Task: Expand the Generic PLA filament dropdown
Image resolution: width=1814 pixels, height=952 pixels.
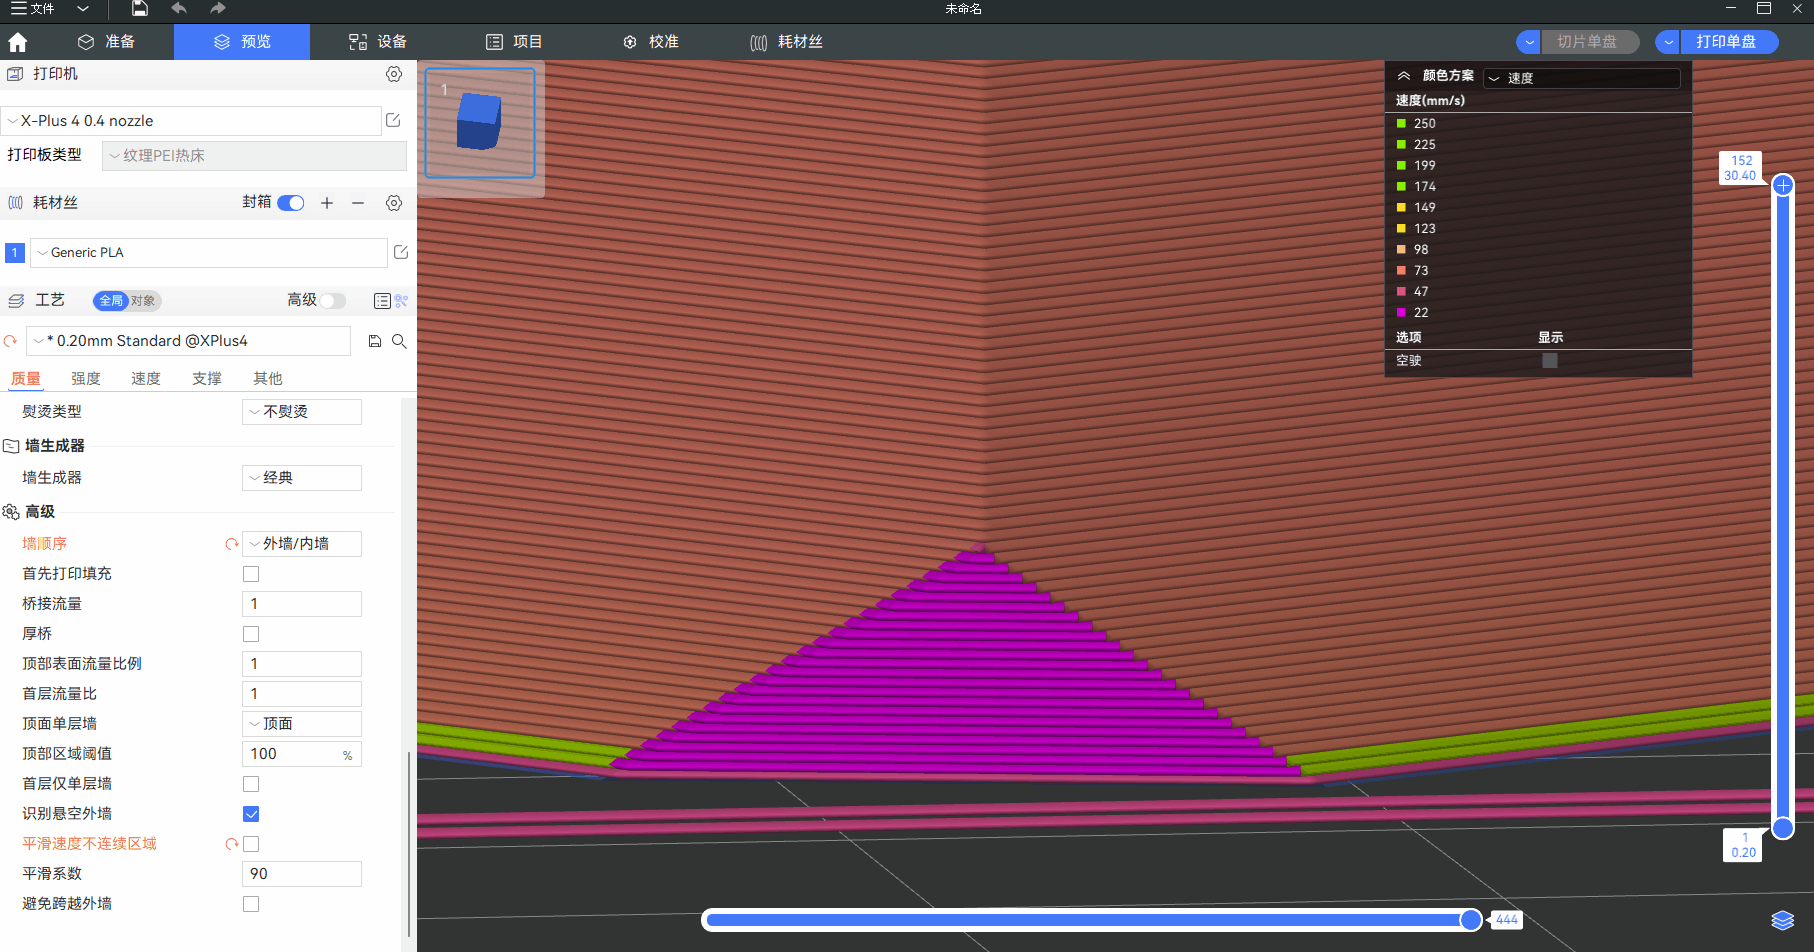Action: tap(209, 253)
